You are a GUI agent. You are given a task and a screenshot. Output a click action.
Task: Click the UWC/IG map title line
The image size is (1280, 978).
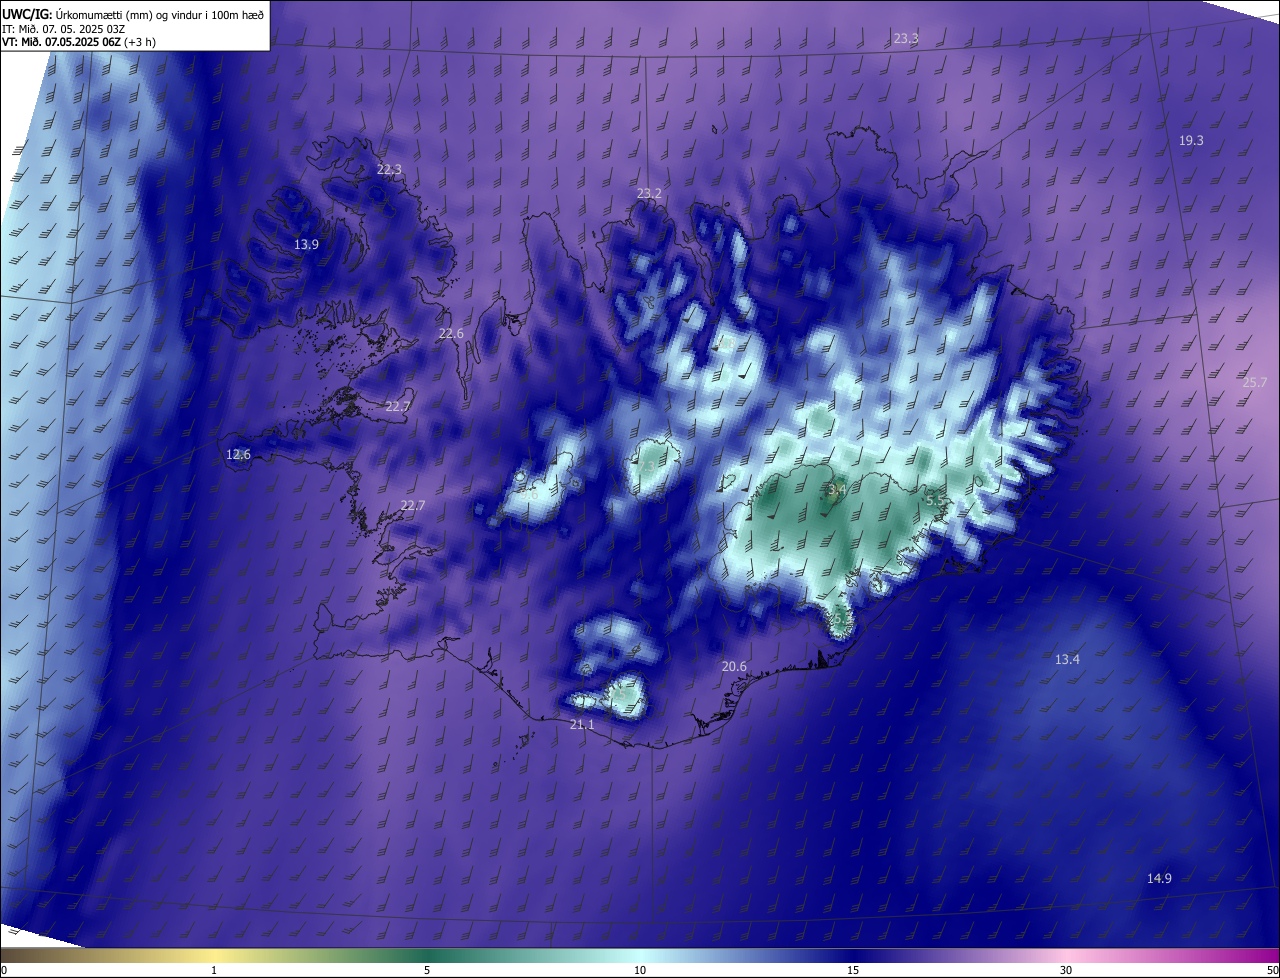point(133,14)
